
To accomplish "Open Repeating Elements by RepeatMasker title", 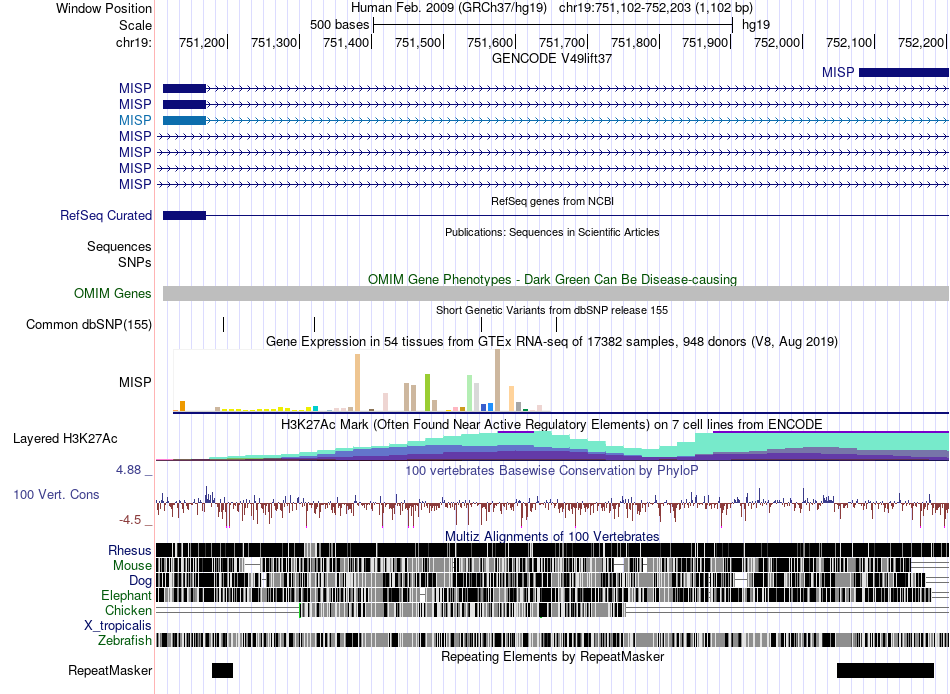I will click(x=553, y=656).
